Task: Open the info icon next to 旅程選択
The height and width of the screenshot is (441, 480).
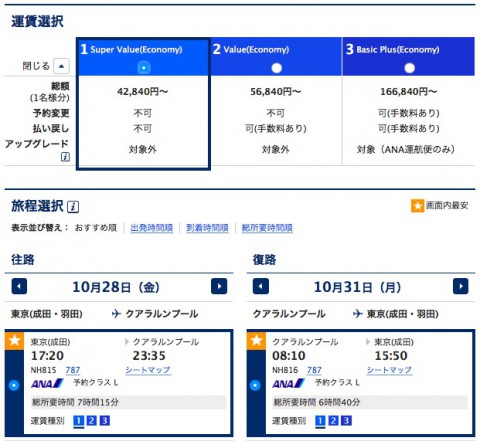Action: click(x=73, y=207)
